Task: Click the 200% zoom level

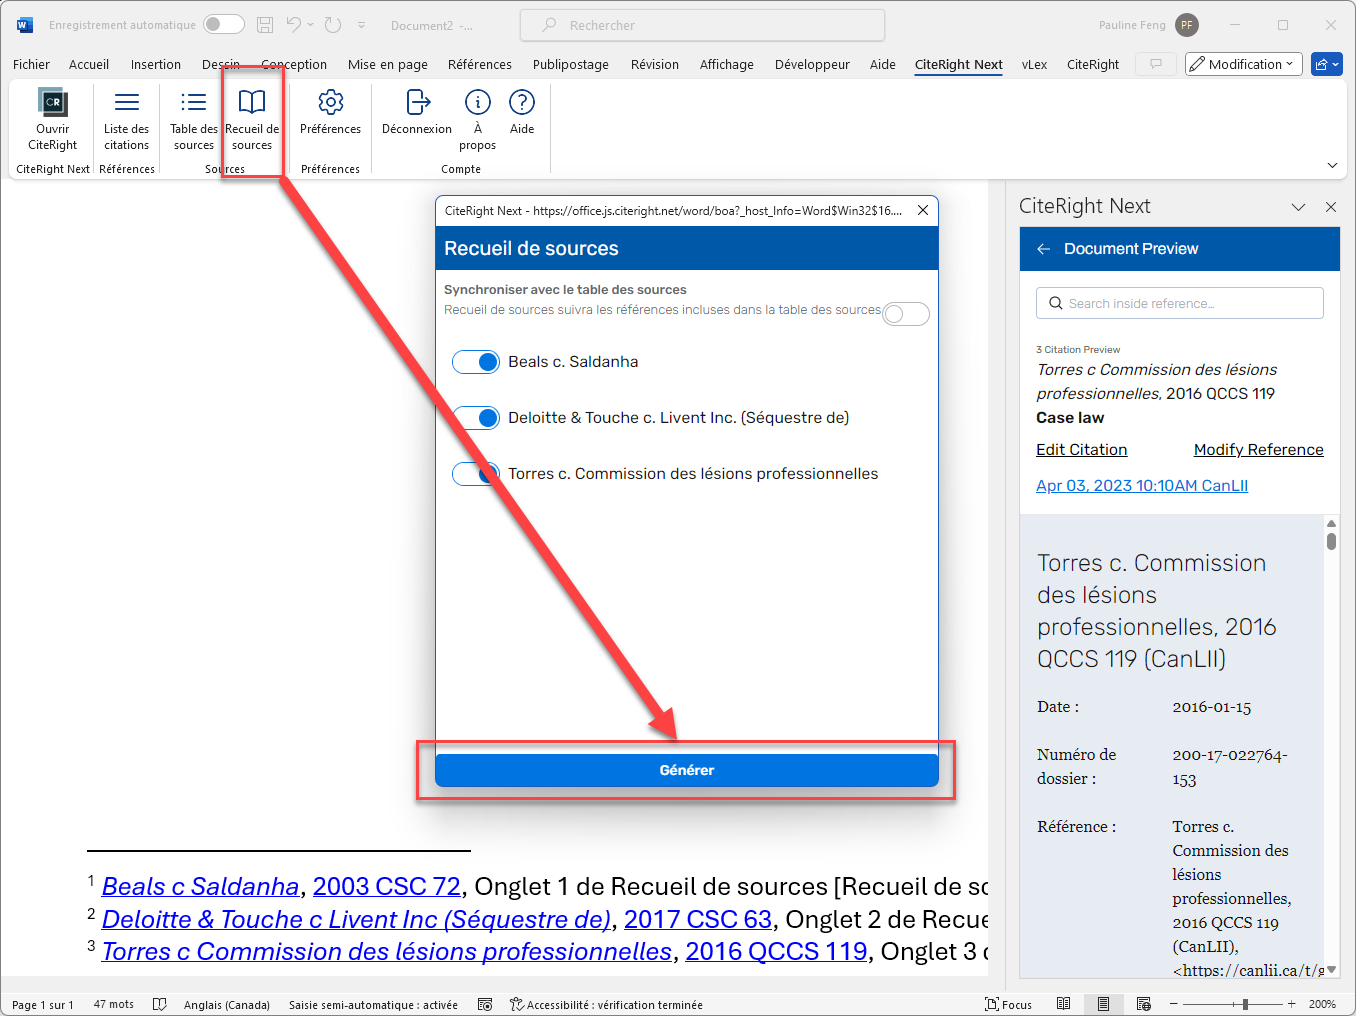Action: tap(1322, 1004)
